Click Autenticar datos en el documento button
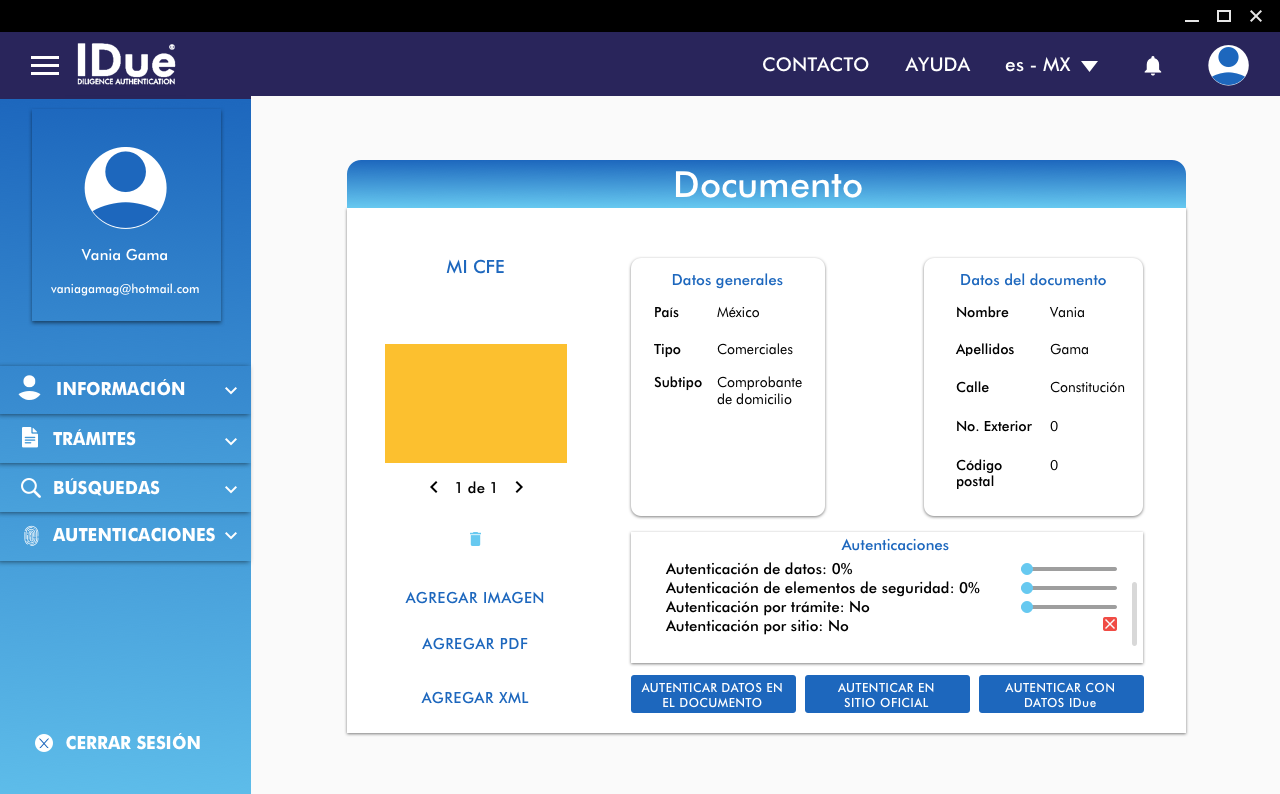This screenshot has width=1280, height=794. click(713, 695)
